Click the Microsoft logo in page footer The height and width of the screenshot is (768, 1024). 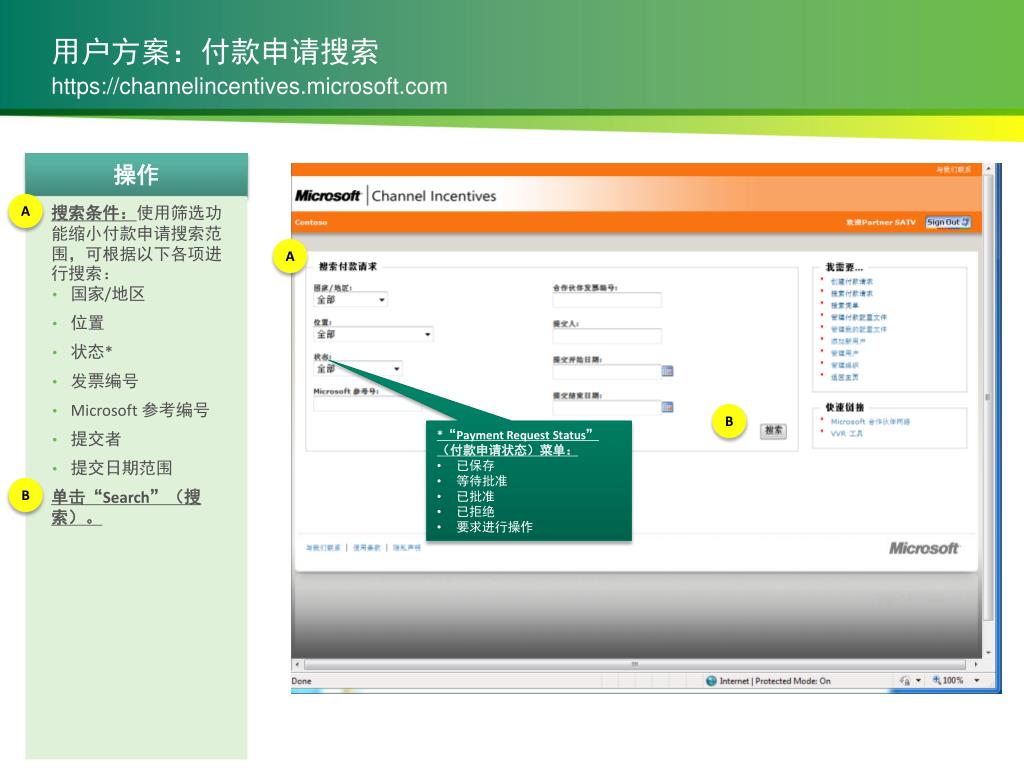click(923, 548)
